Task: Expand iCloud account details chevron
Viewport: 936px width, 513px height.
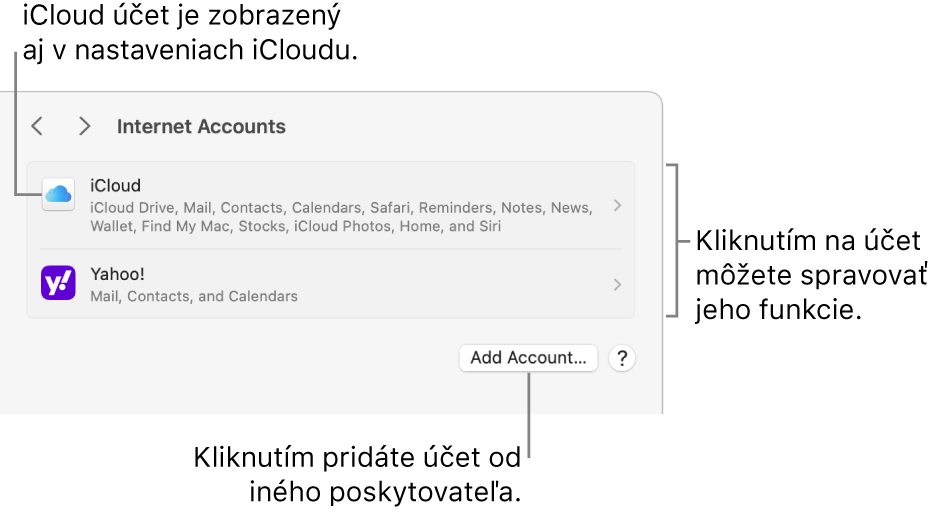Action: coord(617,205)
